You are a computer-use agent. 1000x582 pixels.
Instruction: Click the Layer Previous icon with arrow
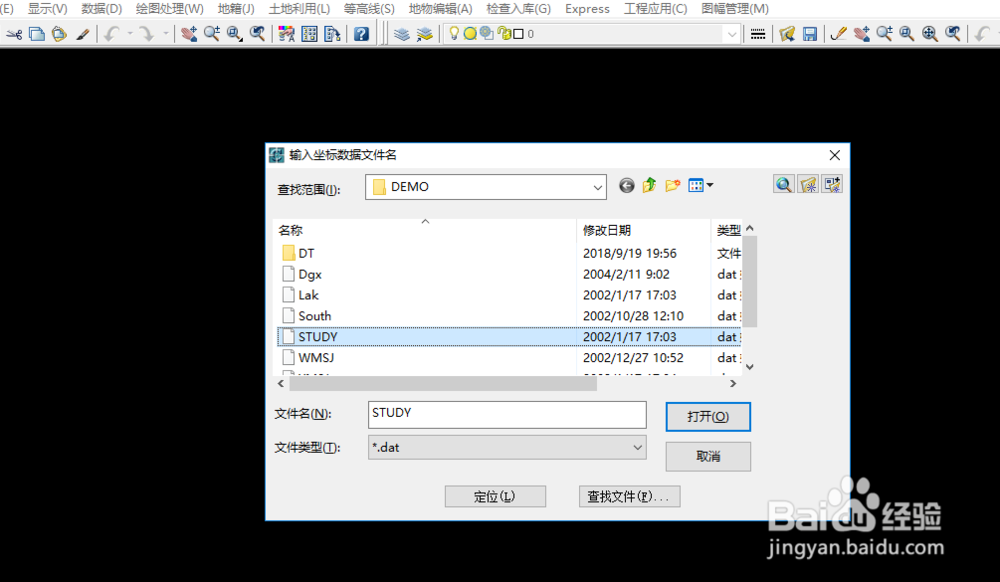(x=424, y=34)
